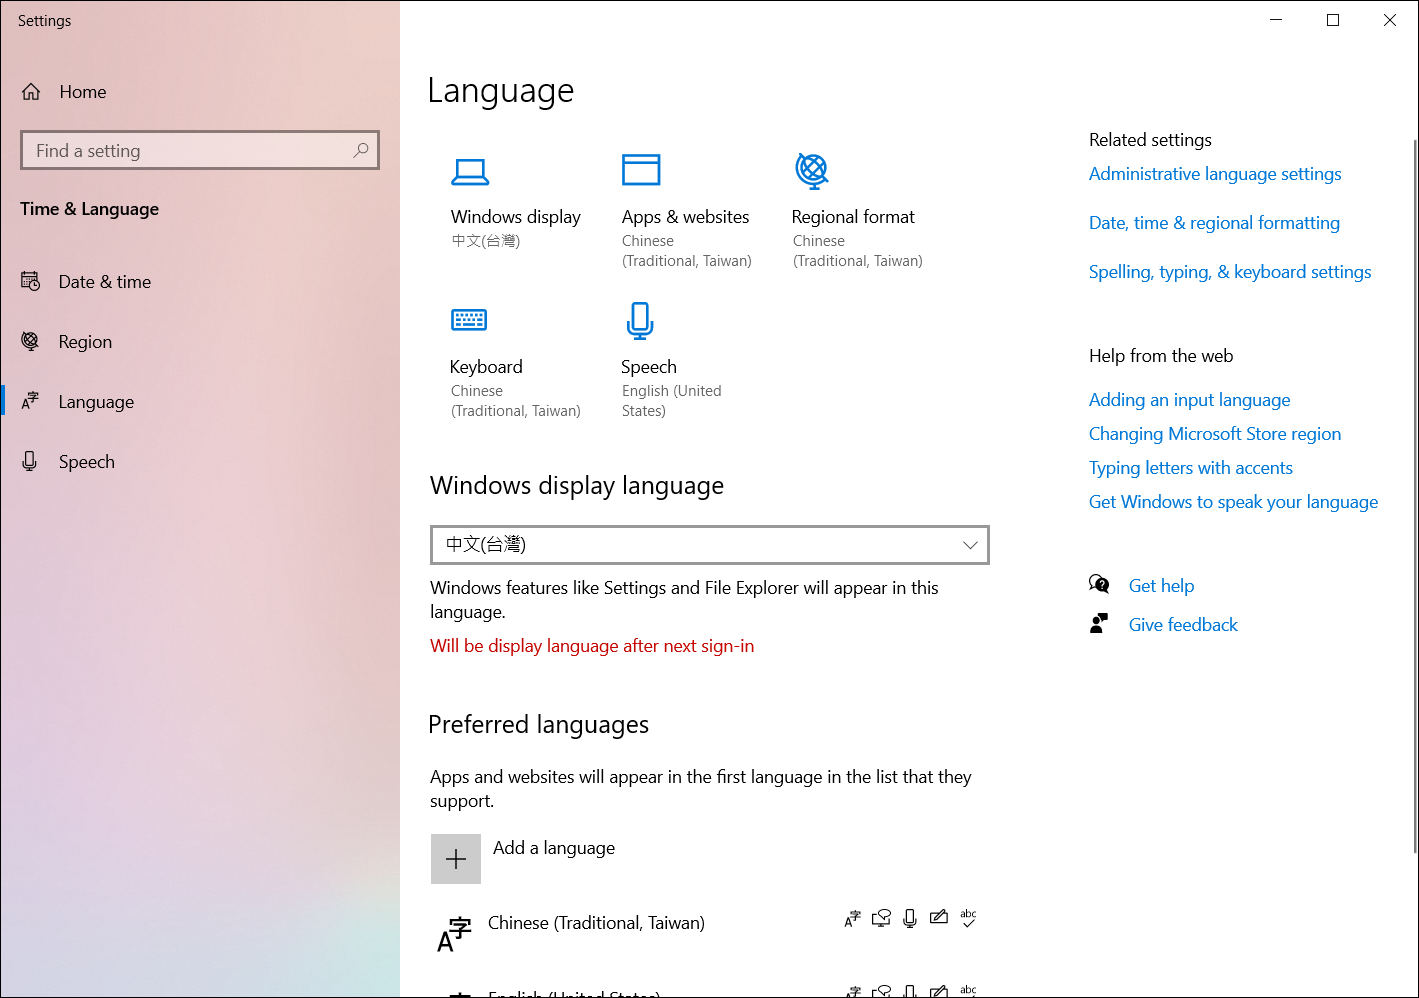Image resolution: width=1419 pixels, height=998 pixels.
Task: Select the Speech microphone icon
Action: pos(639,319)
